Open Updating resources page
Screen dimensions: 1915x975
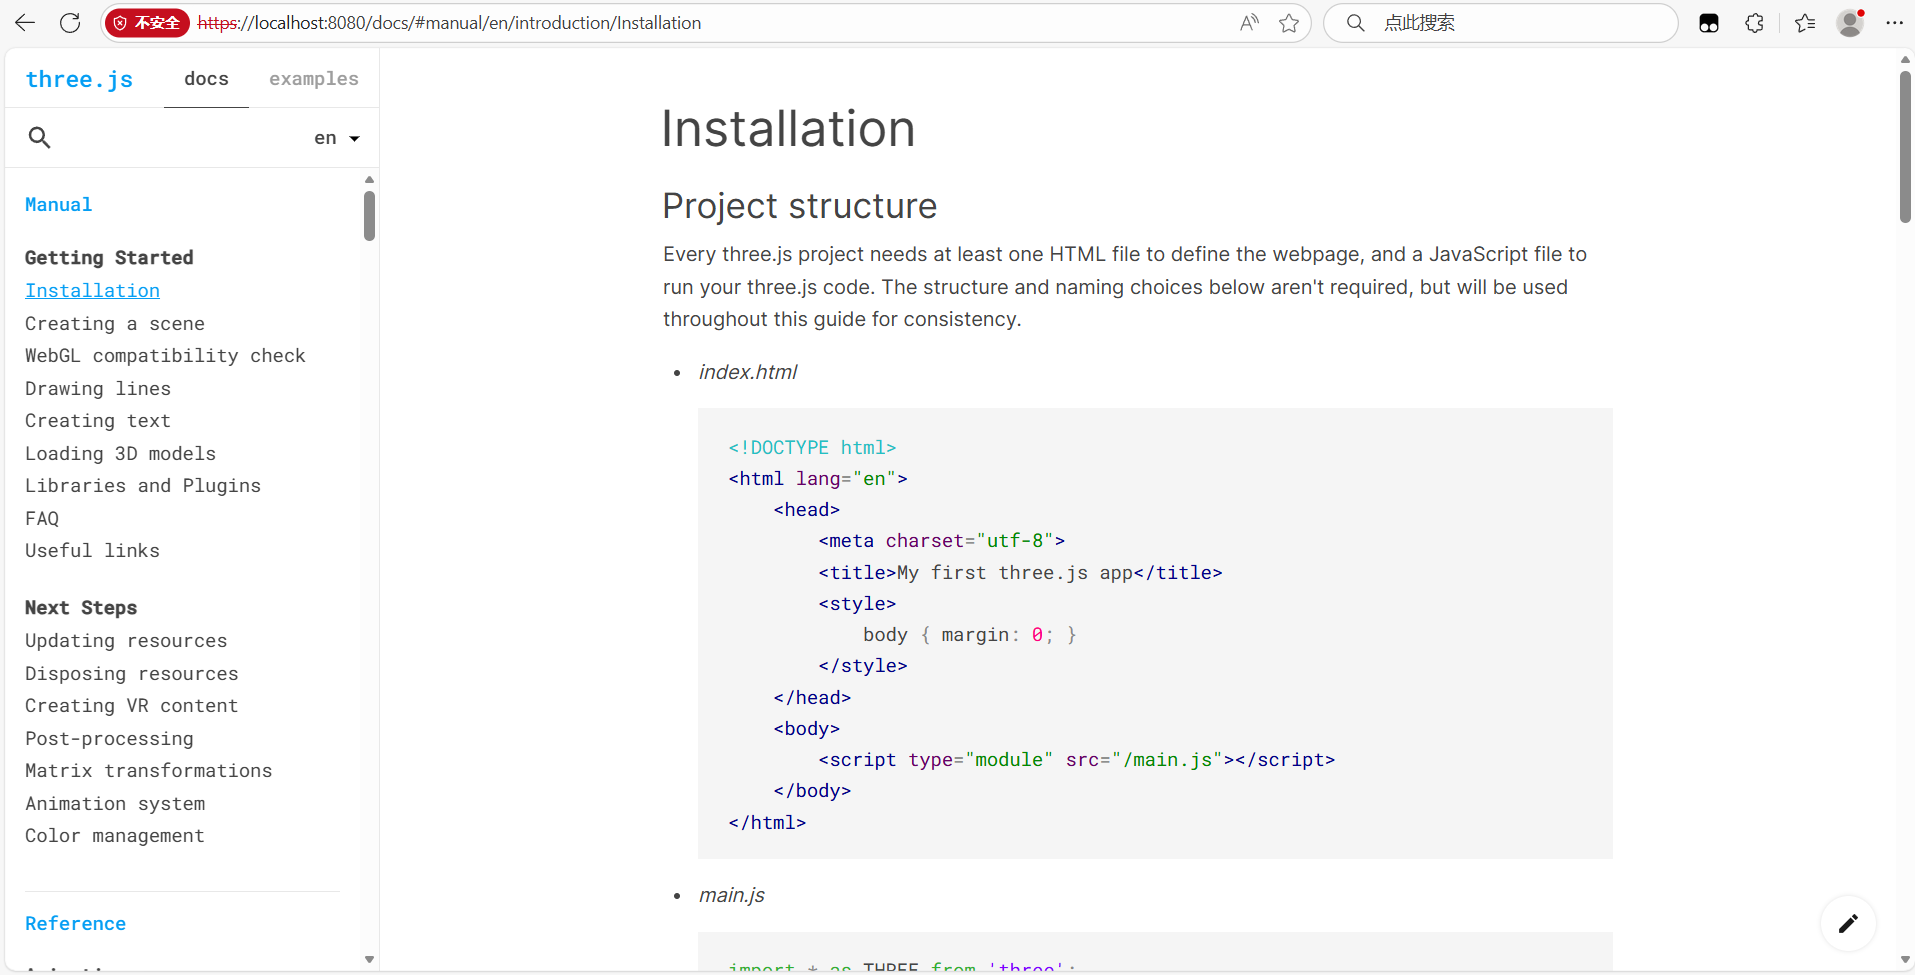pos(126,641)
